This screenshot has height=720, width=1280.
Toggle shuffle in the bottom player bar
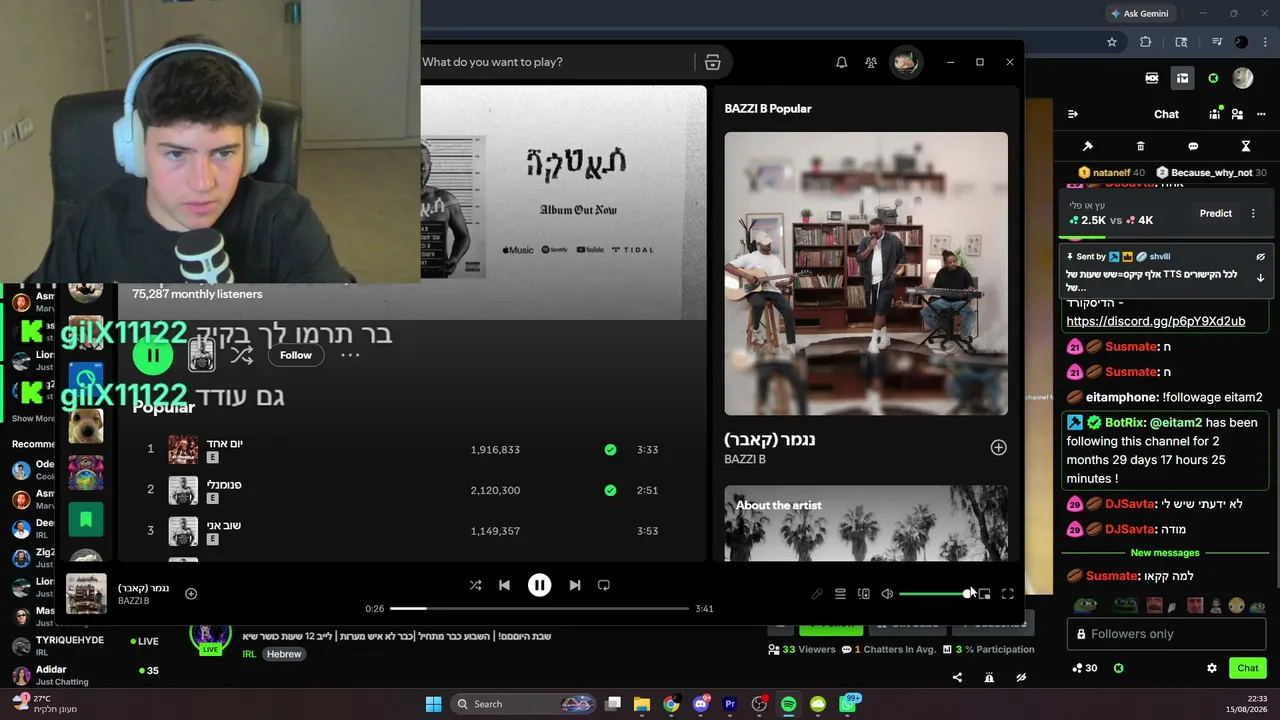click(x=475, y=585)
